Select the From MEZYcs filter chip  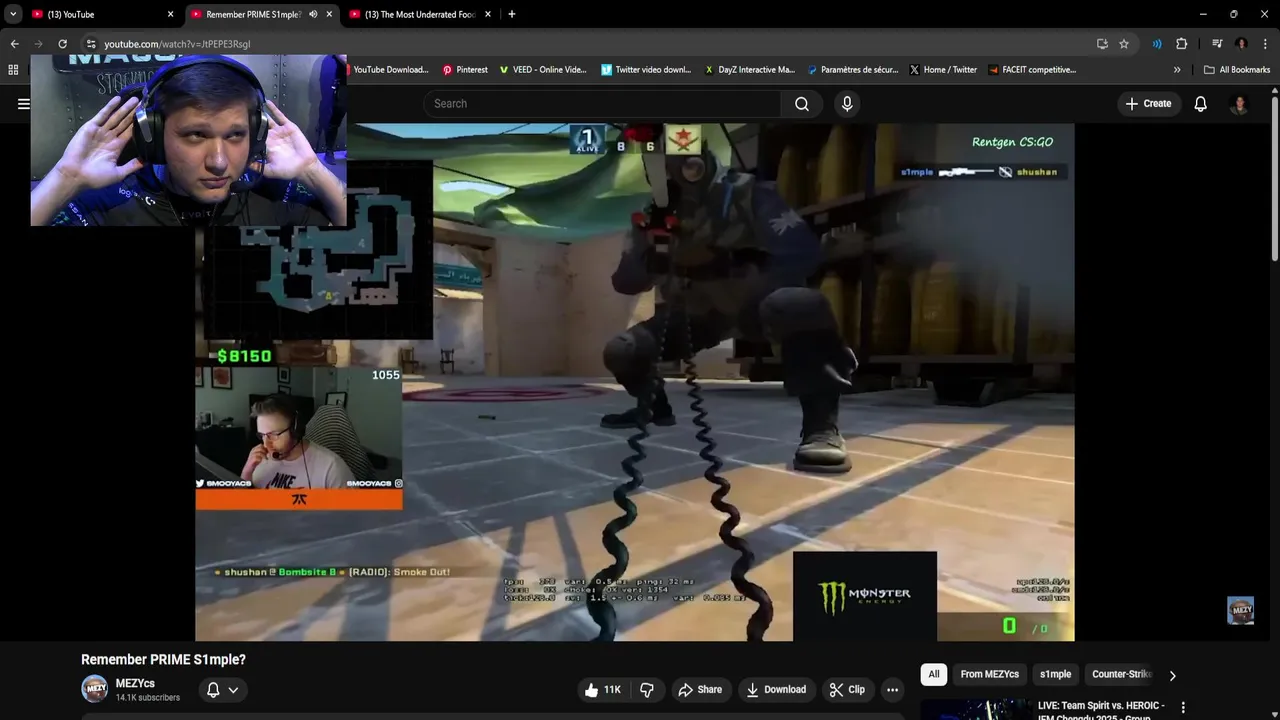coord(989,675)
